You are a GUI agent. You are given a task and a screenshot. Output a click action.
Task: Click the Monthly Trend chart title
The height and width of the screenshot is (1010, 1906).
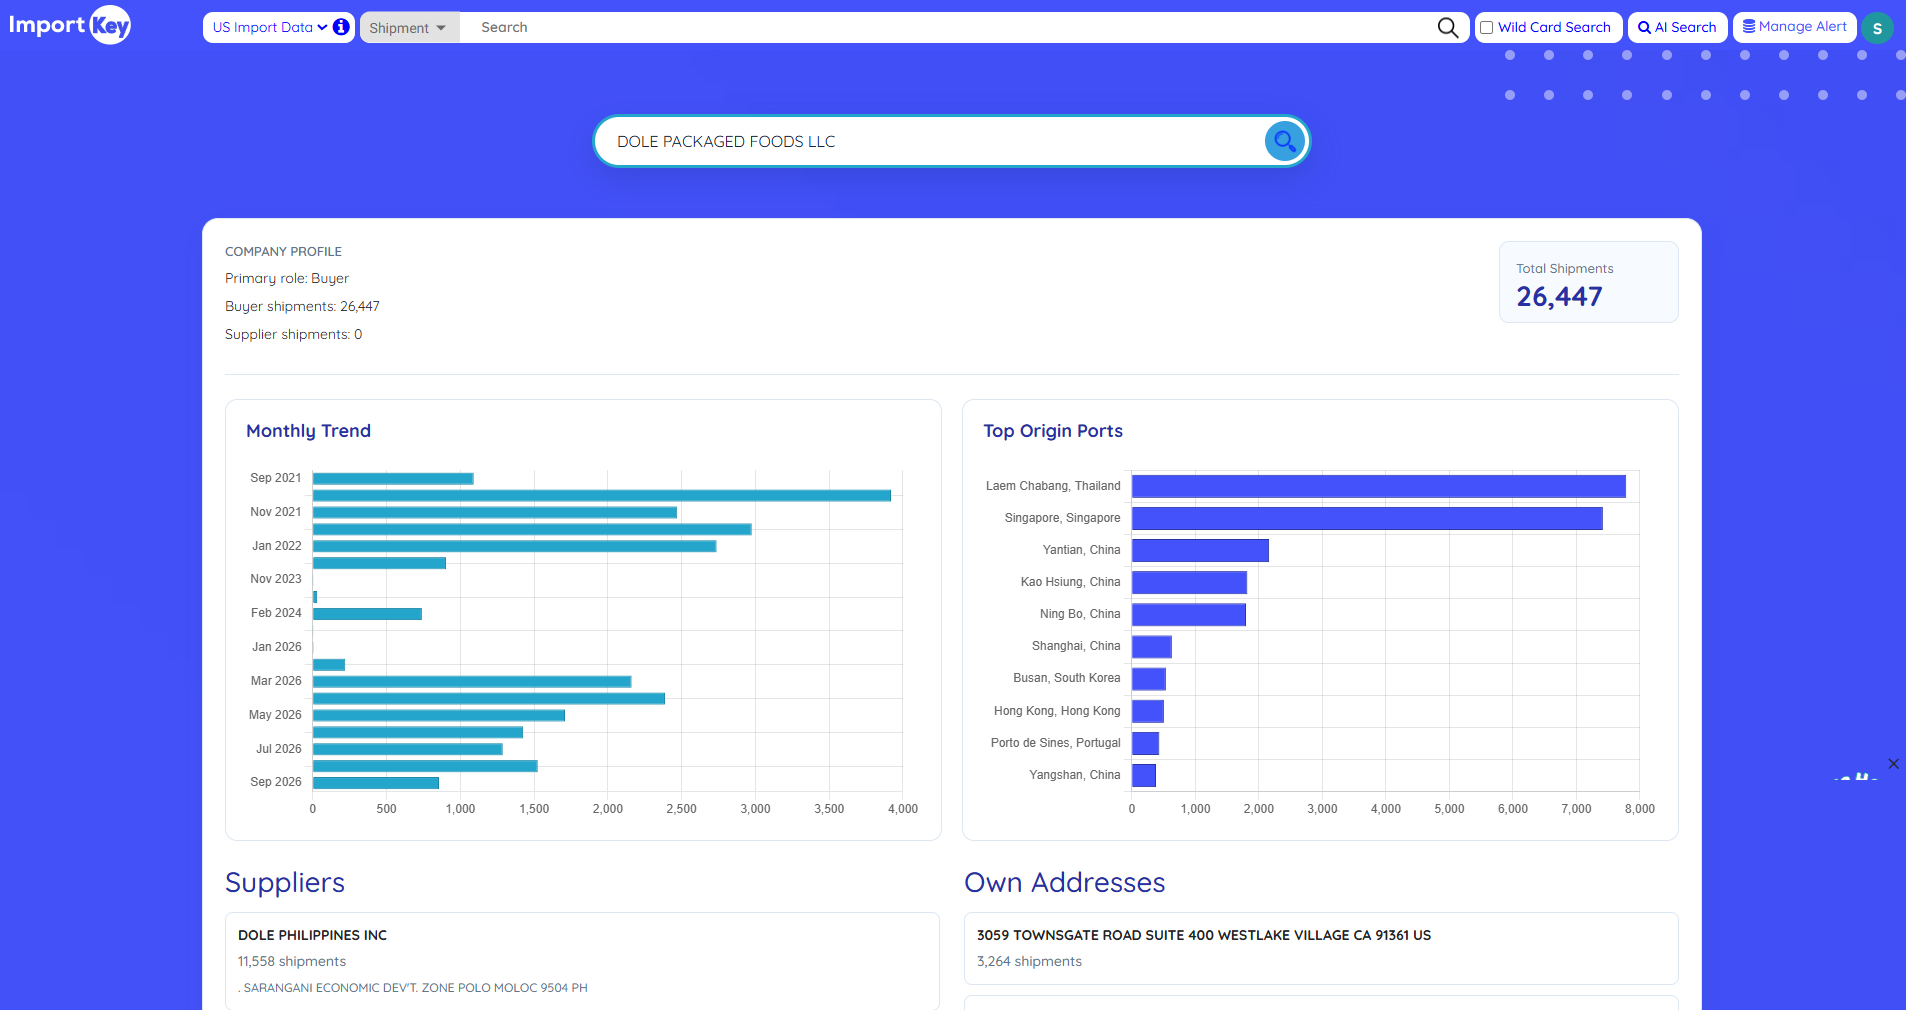[x=308, y=431]
